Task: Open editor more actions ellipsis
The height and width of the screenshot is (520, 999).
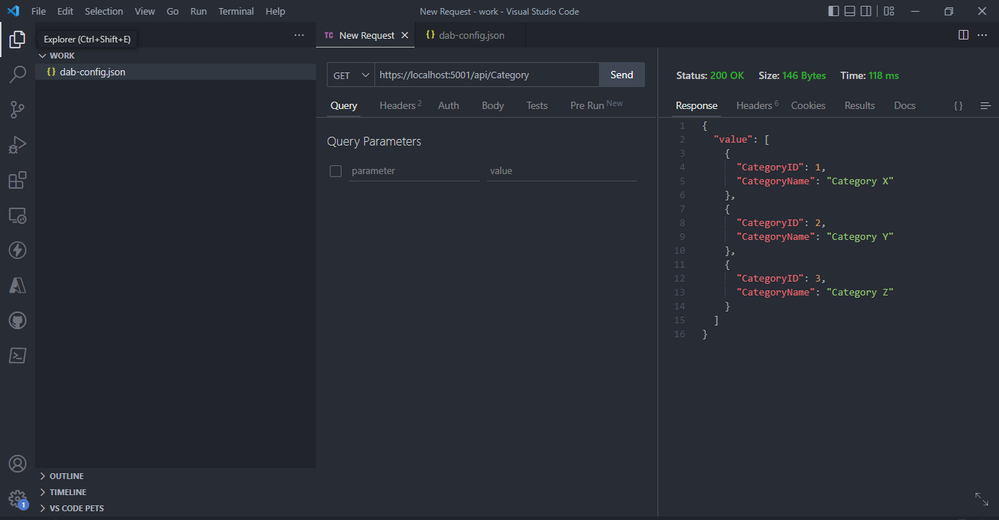Action: (x=982, y=35)
